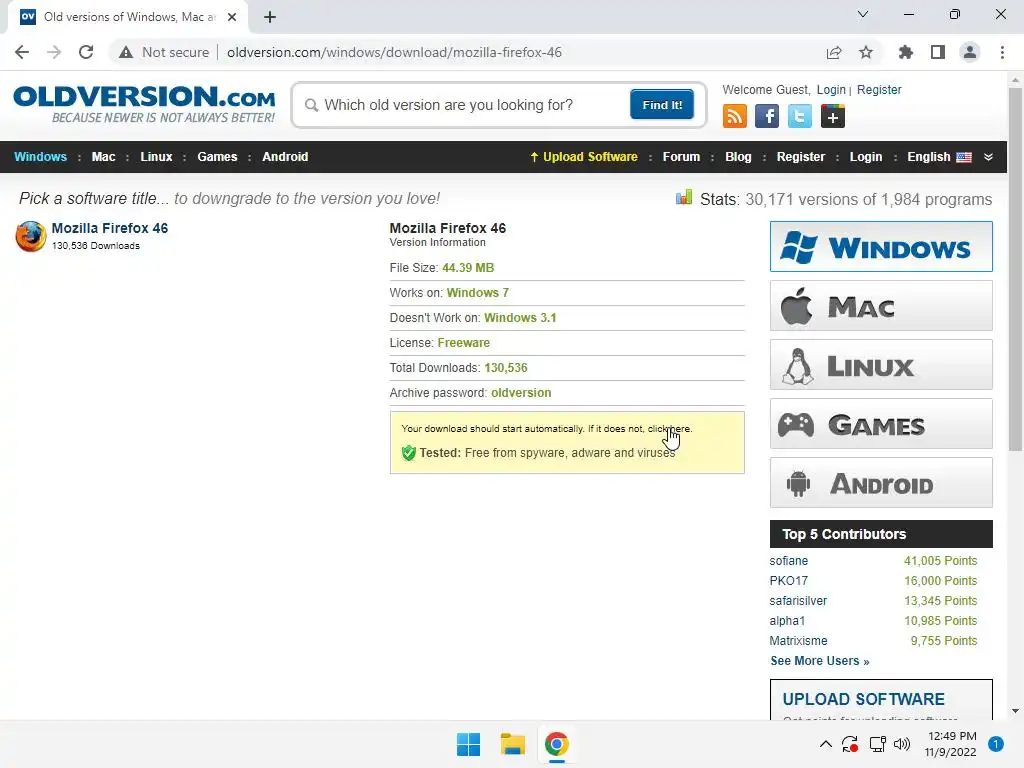Image resolution: width=1024 pixels, height=768 pixels.
Task: Click the Find It! search button
Action: coord(662,104)
